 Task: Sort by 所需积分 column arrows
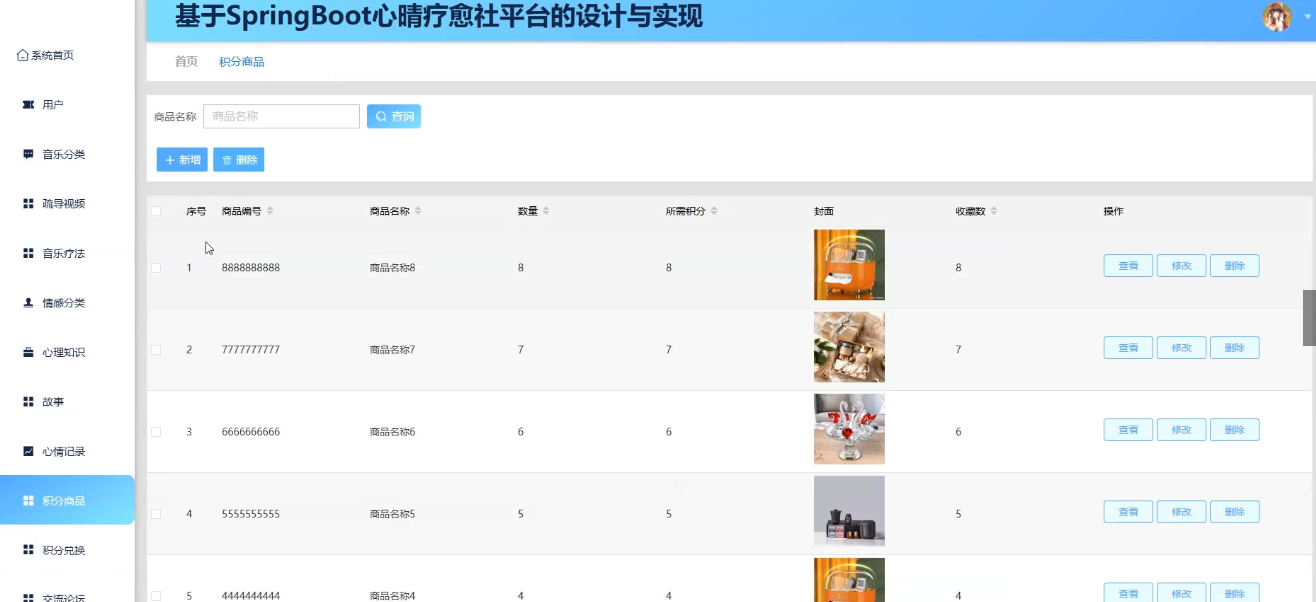(x=714, y=211)
